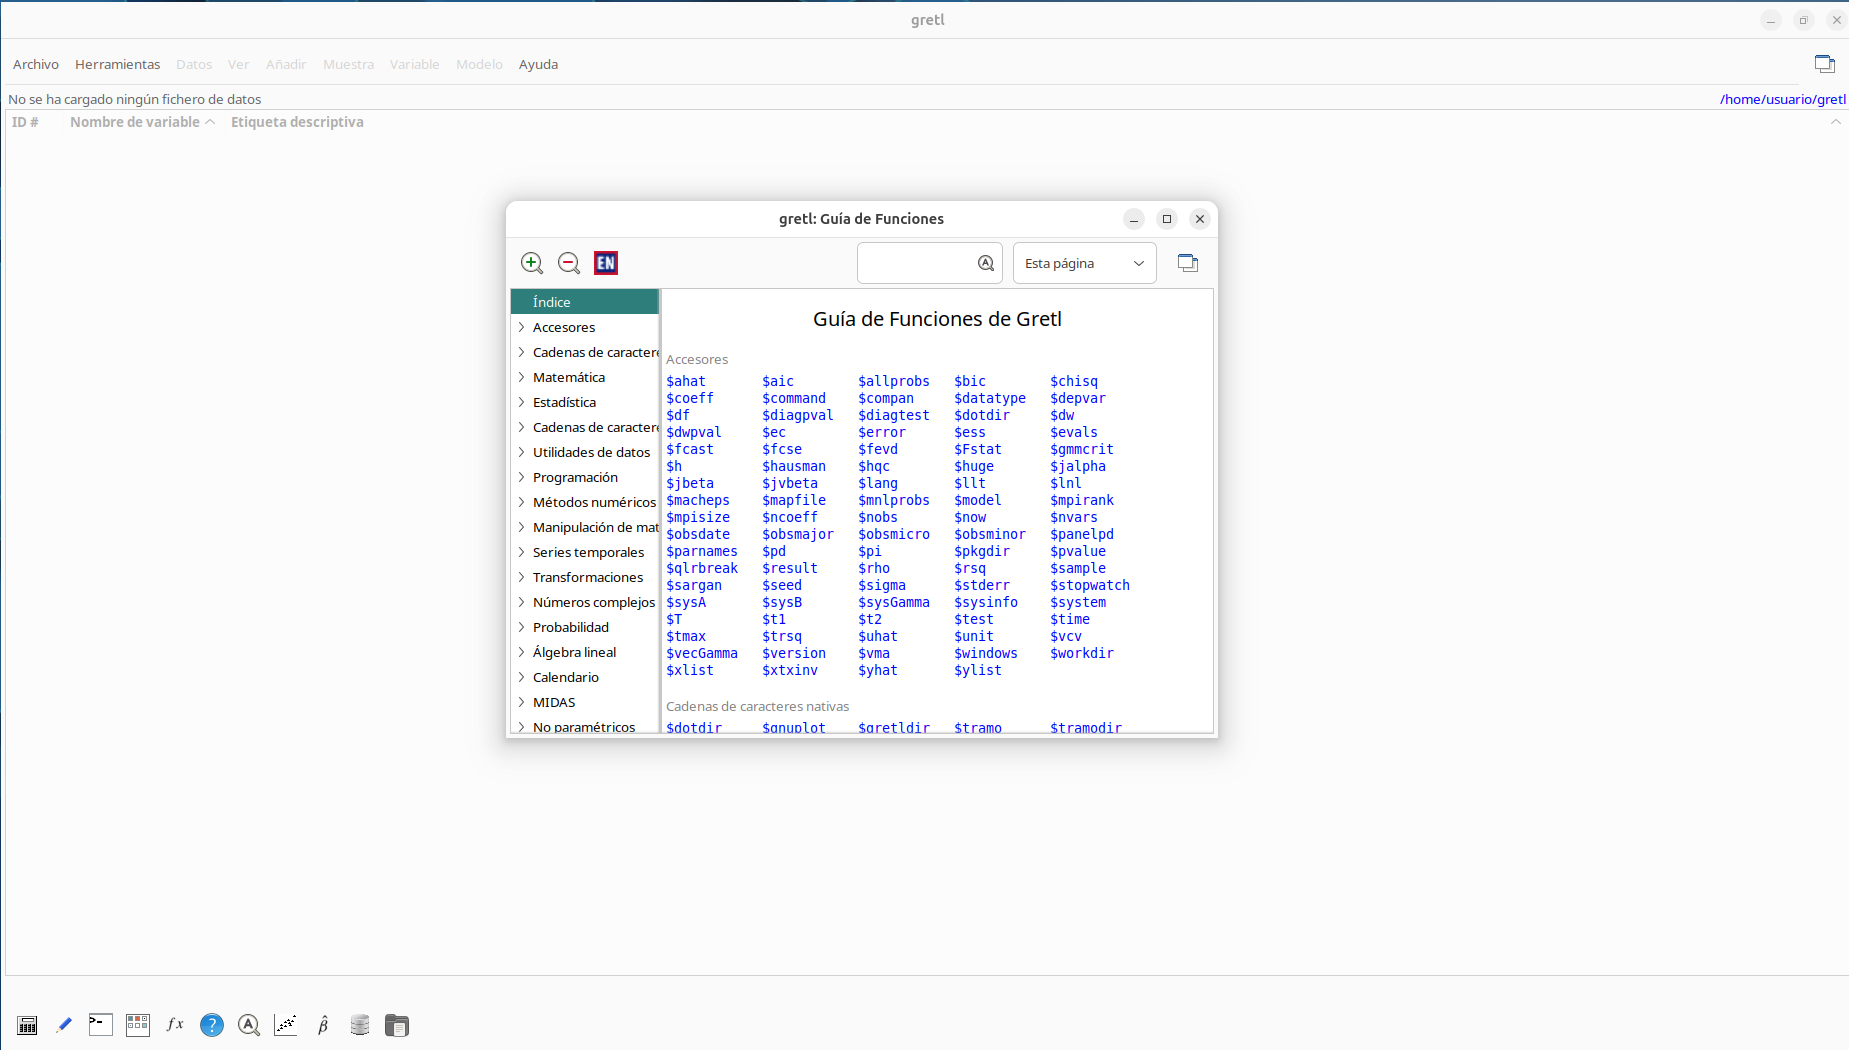Follow the $pvalue function link
The image size is (1849, 1050).
[1078, 551]
